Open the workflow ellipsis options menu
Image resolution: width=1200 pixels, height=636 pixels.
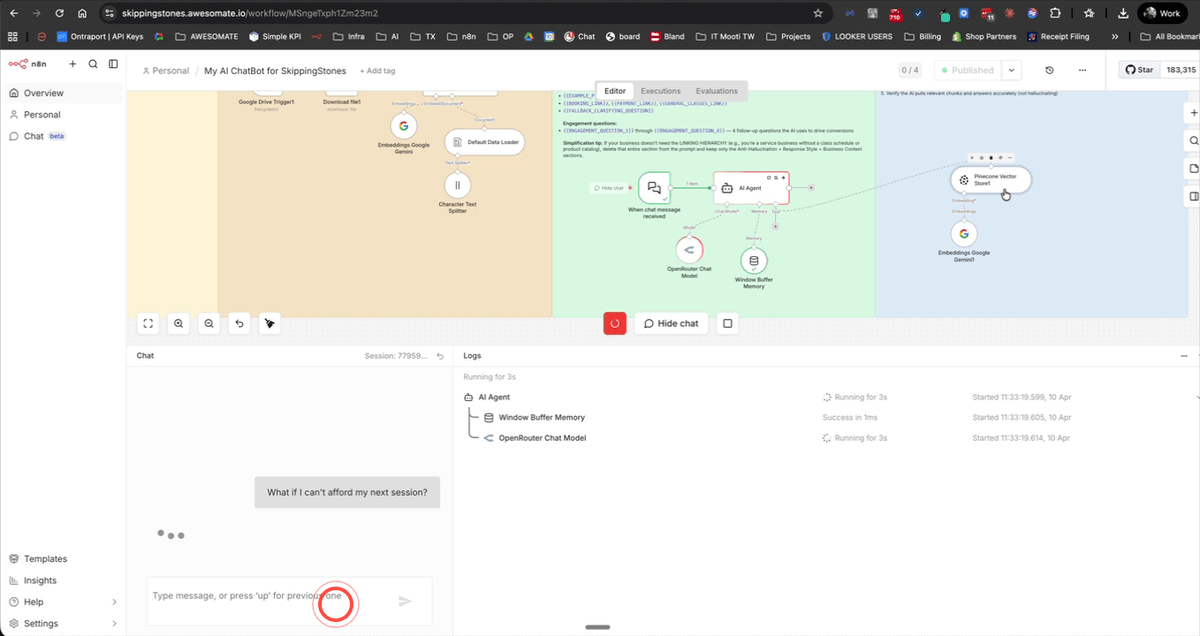point(1082,70)
